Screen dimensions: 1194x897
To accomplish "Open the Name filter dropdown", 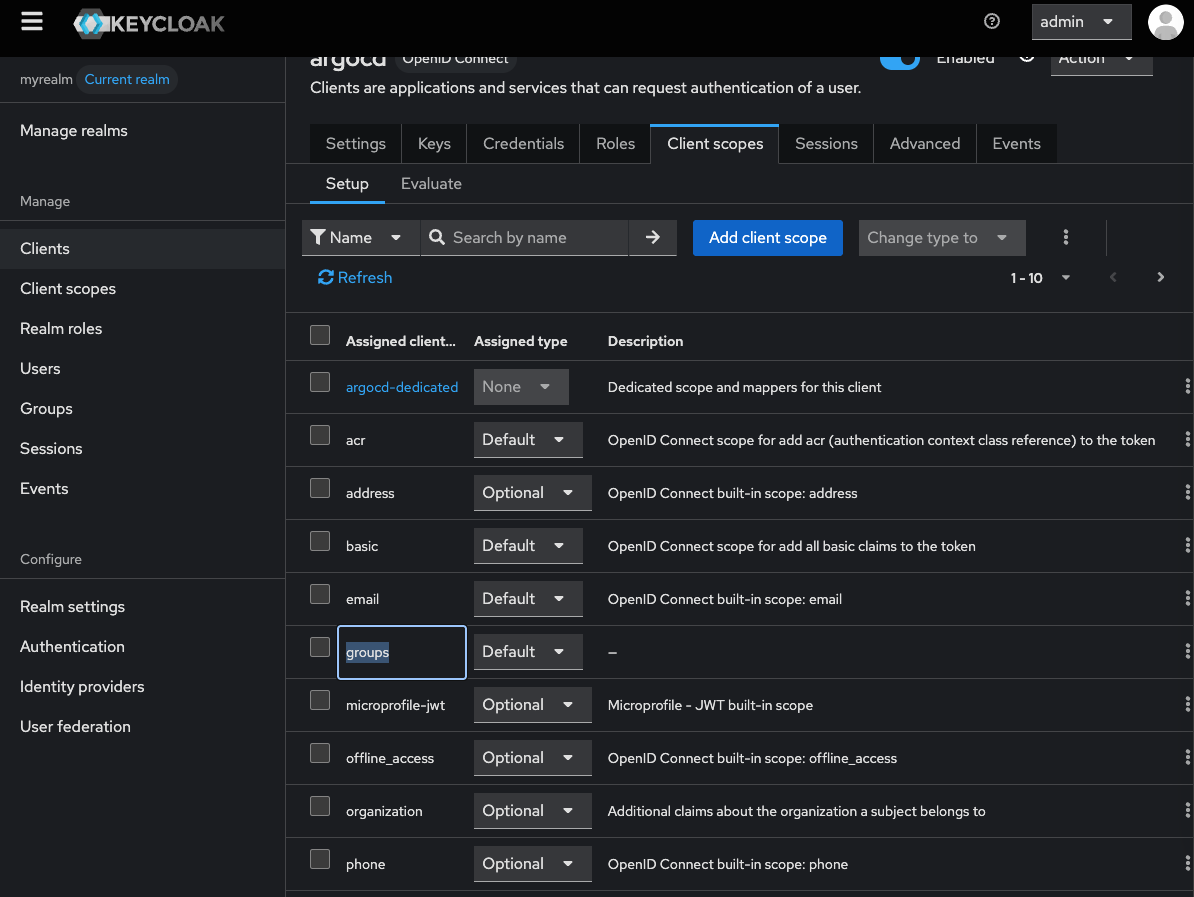I will pos(361,238).
